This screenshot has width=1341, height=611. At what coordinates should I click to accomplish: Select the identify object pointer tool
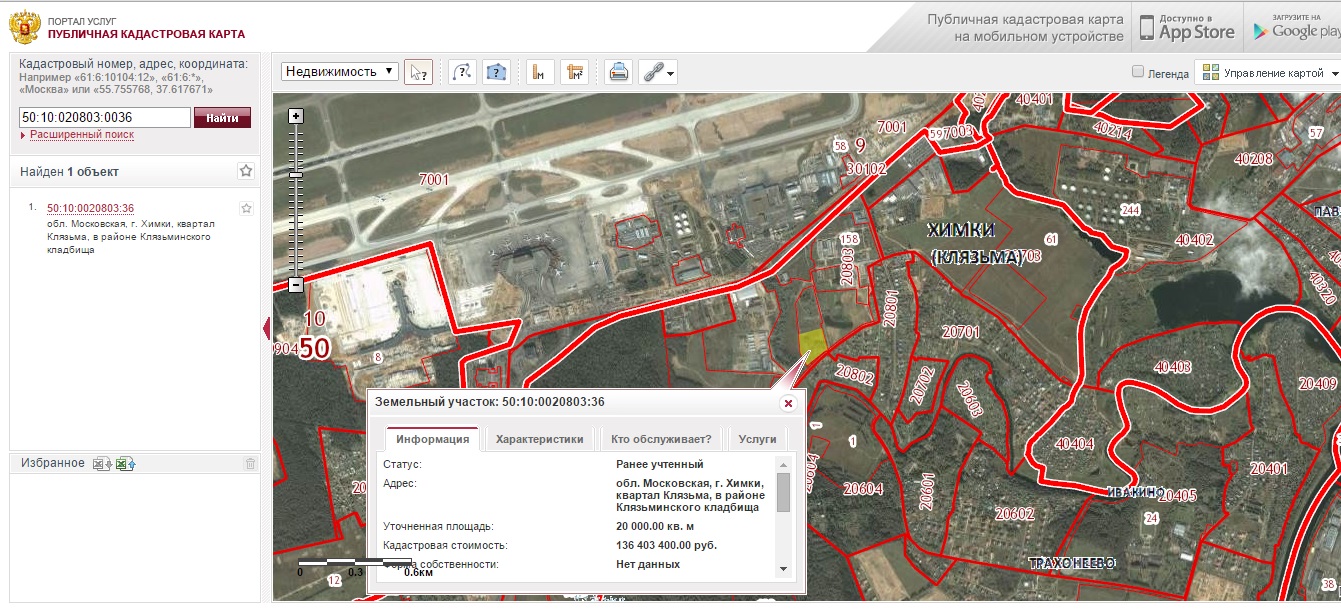pyautogui.click(x=418, y=72)
